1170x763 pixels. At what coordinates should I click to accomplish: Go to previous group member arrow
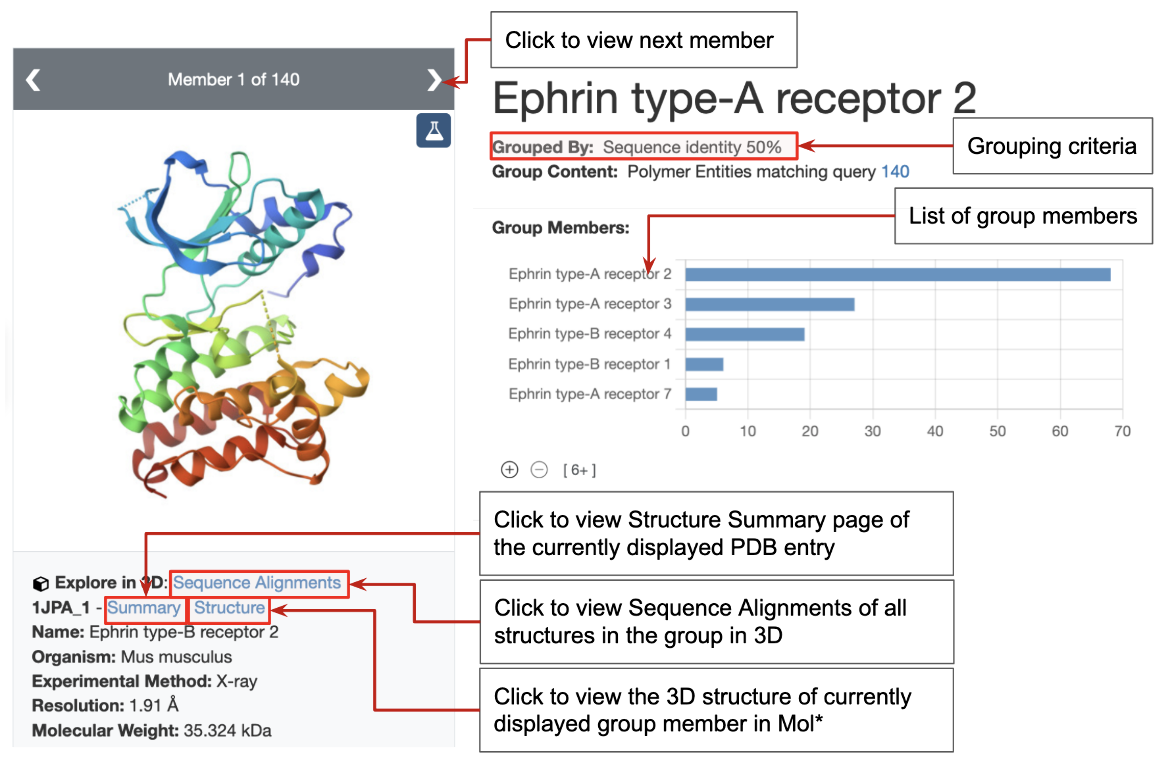tap(33, 80)
